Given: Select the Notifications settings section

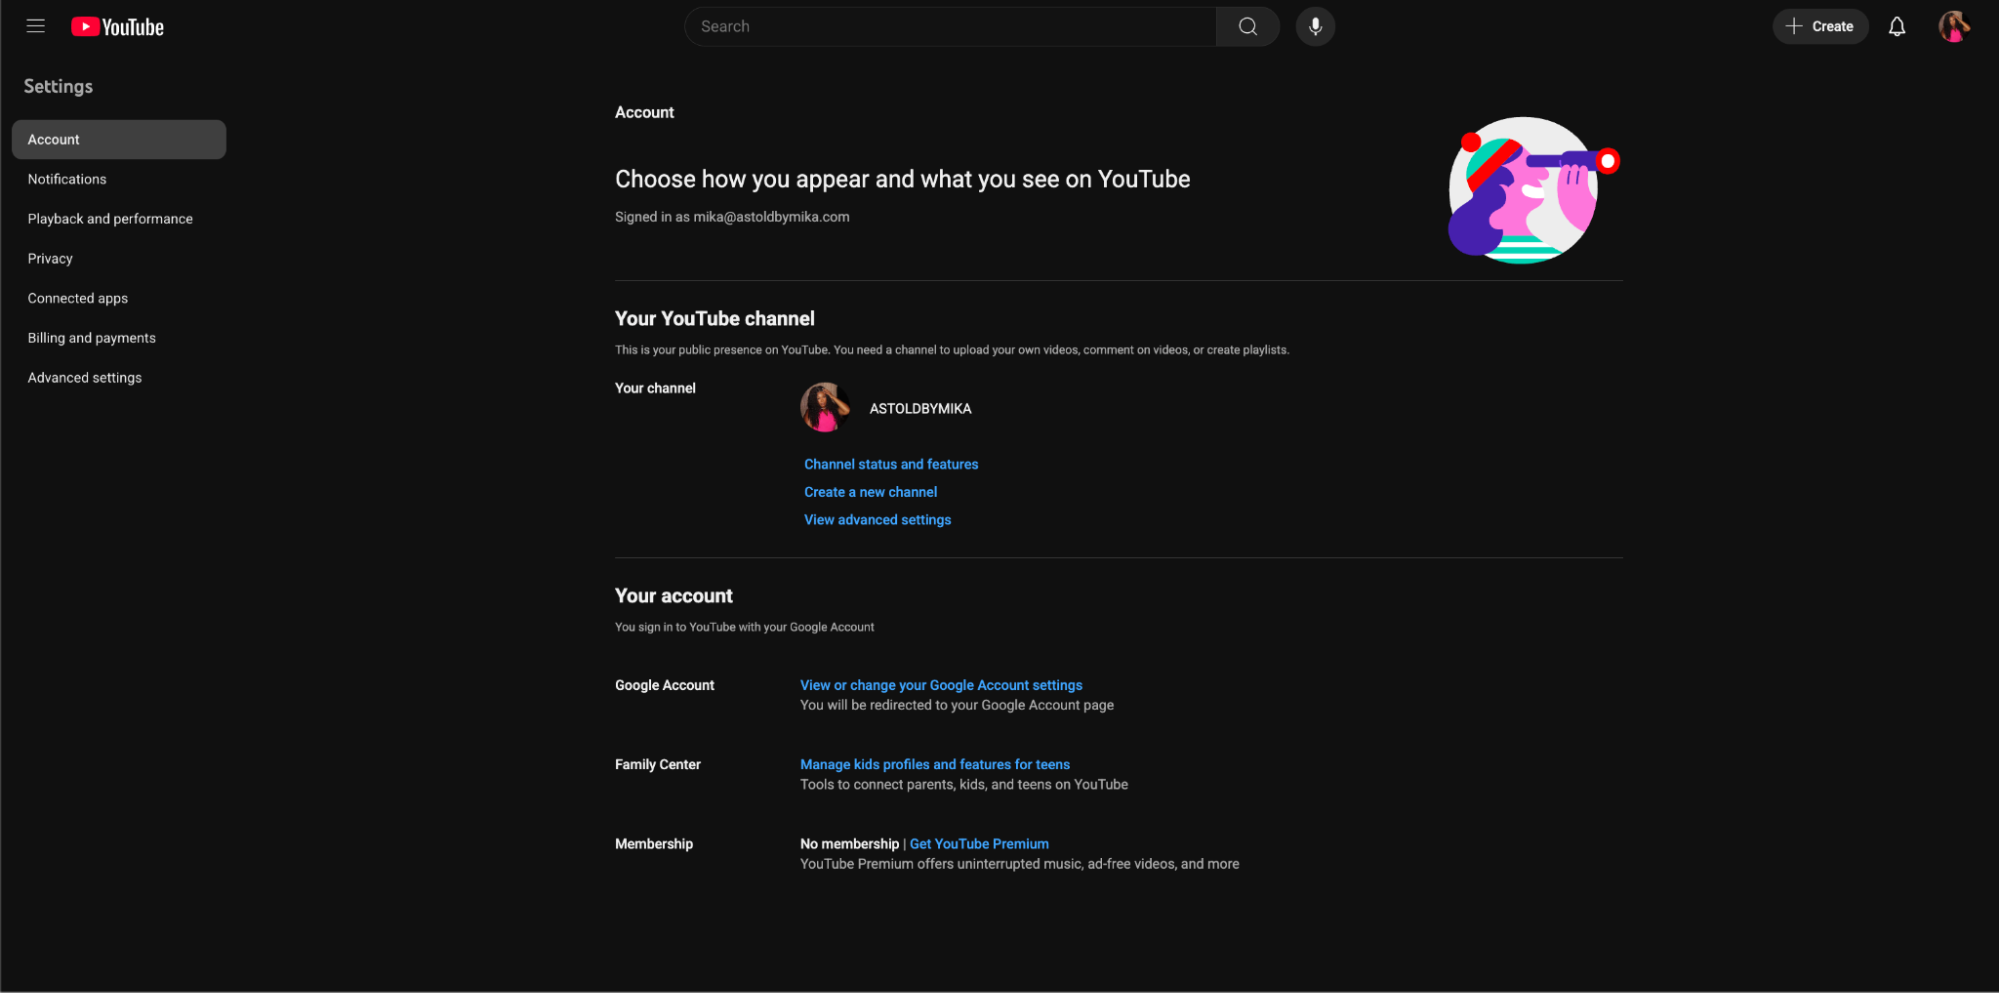Looking at the screenshot, I should pyautogui.click(x=67, y=179).
